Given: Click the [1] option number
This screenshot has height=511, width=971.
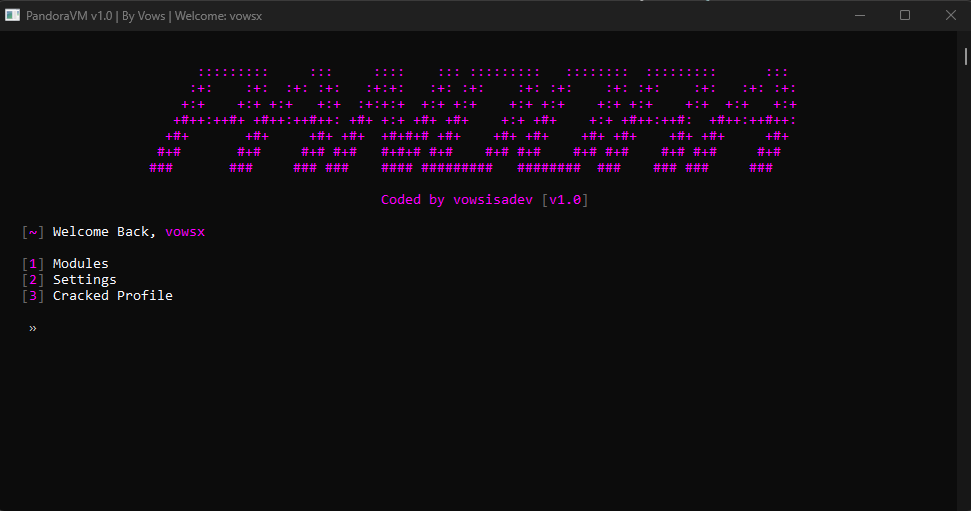Looking at the screenshot, I should click(x=33, y=264).
